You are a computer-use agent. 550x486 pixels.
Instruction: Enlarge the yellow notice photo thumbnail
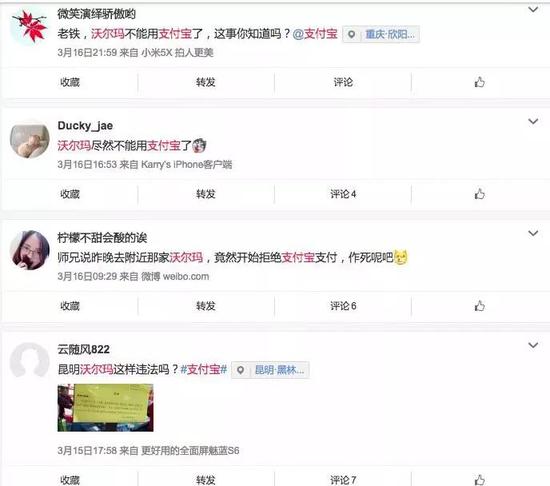pos(105,408)
